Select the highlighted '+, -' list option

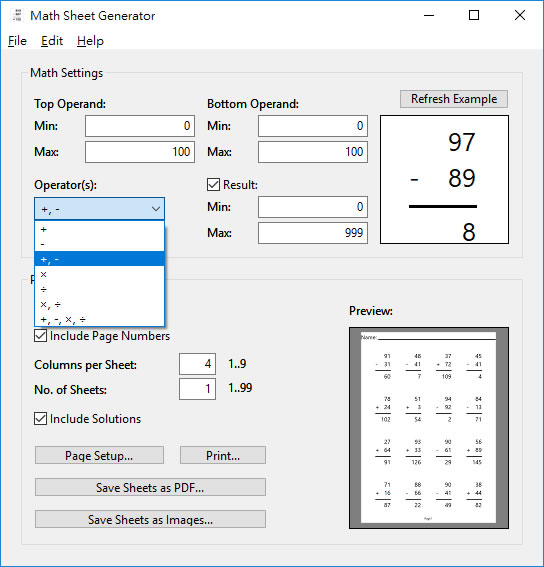[x=99, y=259]
